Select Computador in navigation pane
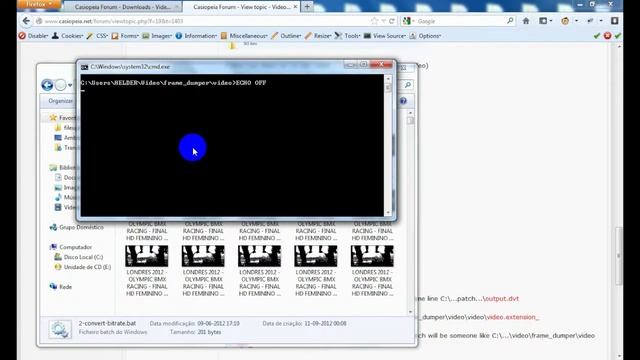 click(x=71, y=247)
